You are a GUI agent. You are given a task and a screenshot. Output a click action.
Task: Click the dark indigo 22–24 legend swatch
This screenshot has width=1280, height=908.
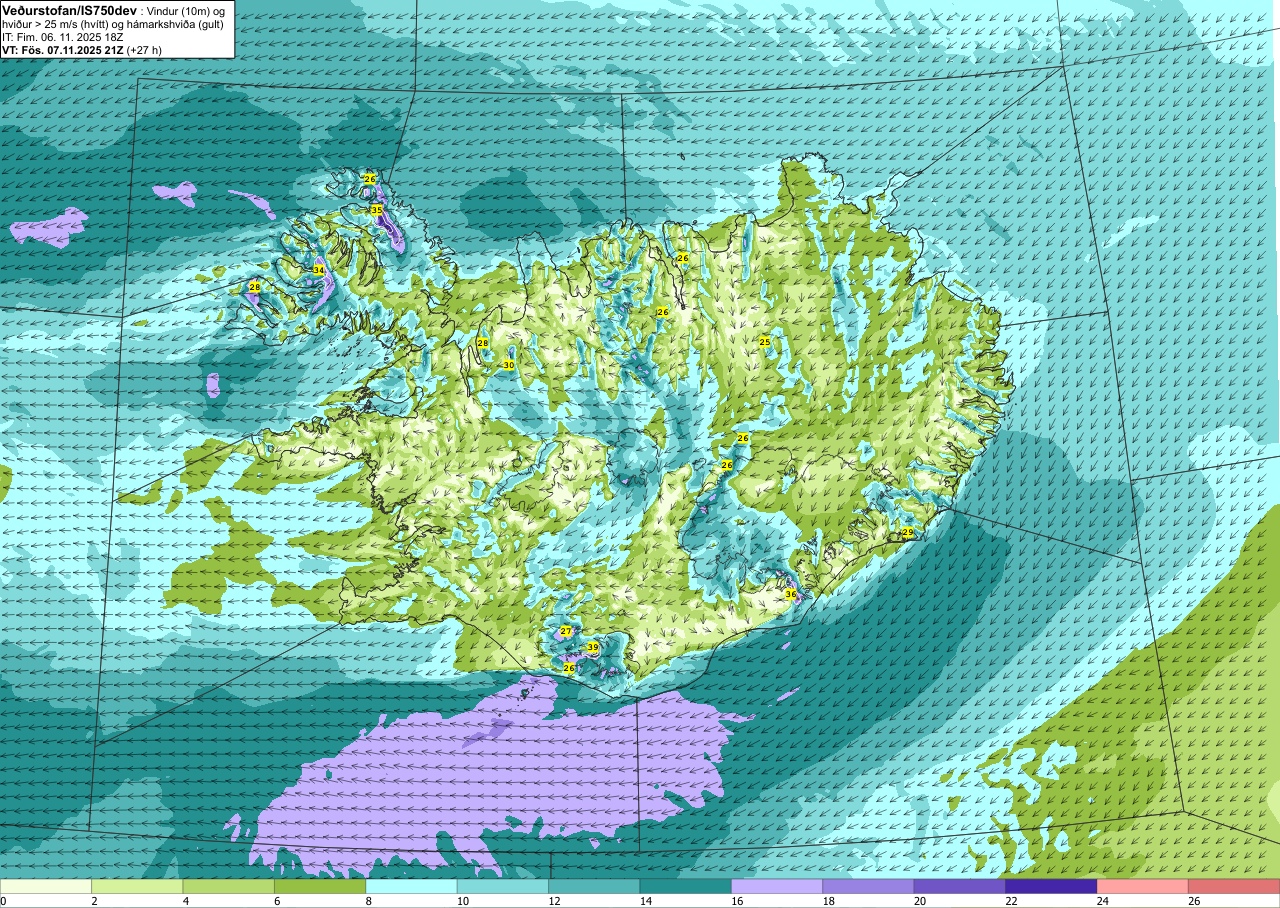point(1051,886)
